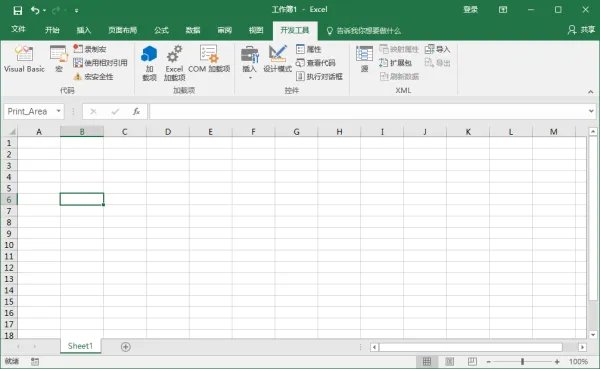The width and height of the screenshot is (600, 369).
Task: Open the File (文件) tab
Action: pos(18,29)
